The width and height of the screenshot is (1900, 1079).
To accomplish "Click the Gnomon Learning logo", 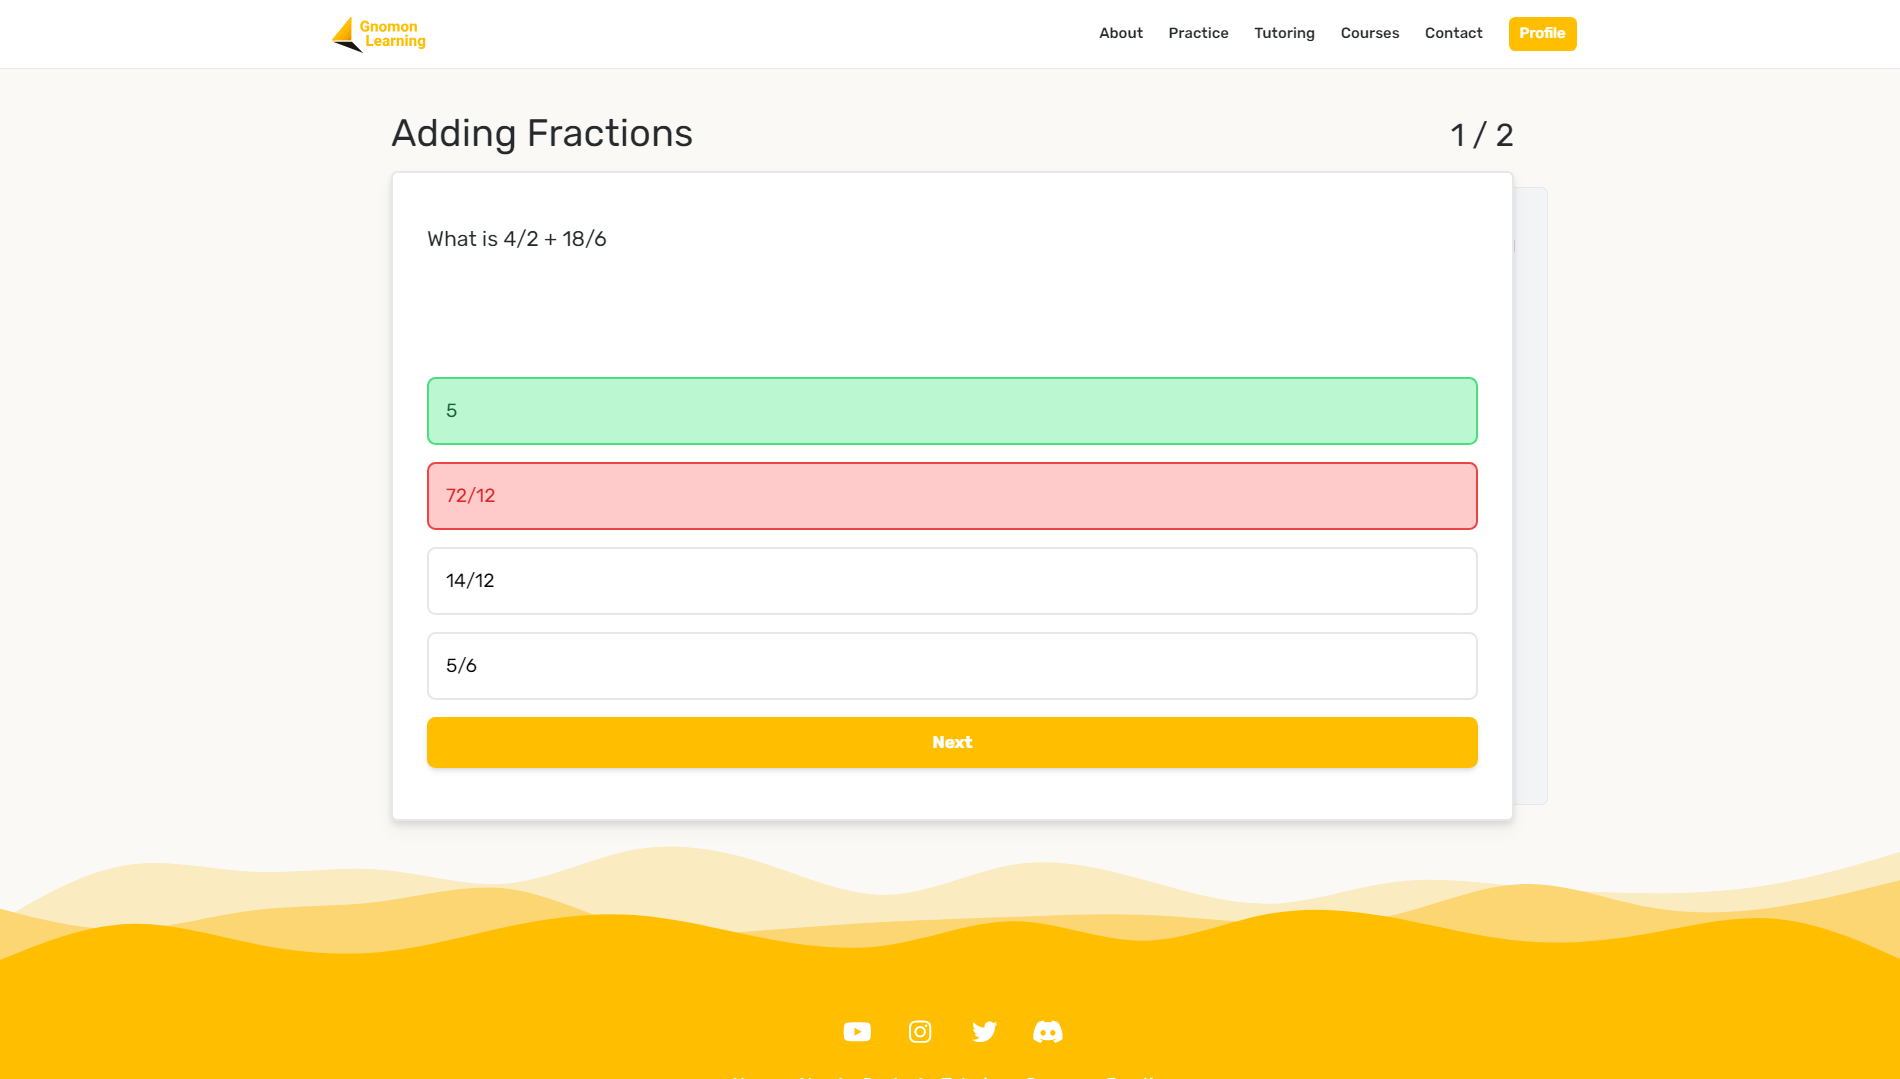I will point(379,34).
